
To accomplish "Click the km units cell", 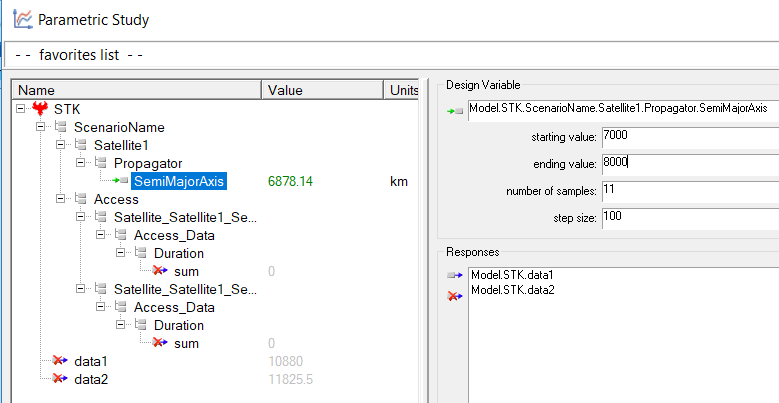I will 399,181.
